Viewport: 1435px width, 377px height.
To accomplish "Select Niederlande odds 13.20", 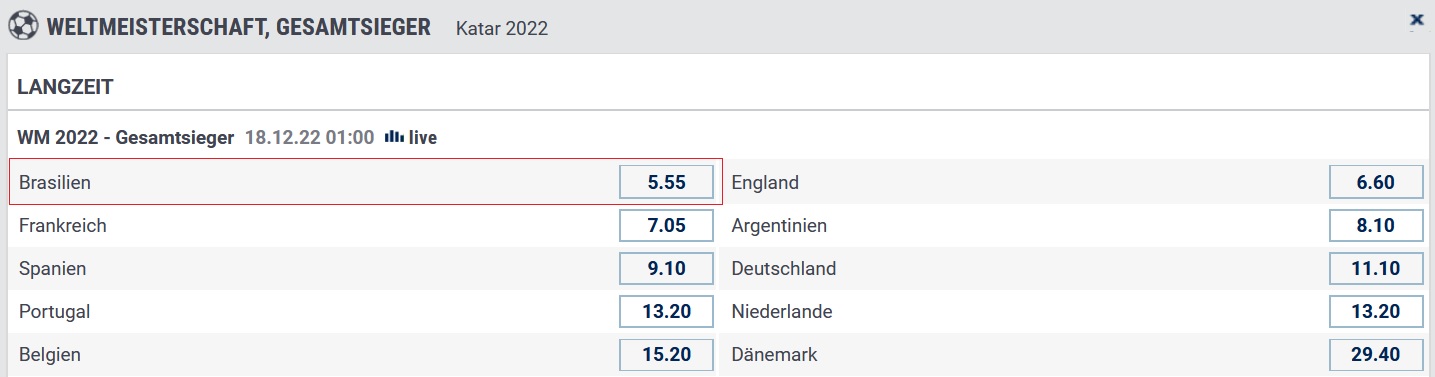I will [x=1376, y=312].
